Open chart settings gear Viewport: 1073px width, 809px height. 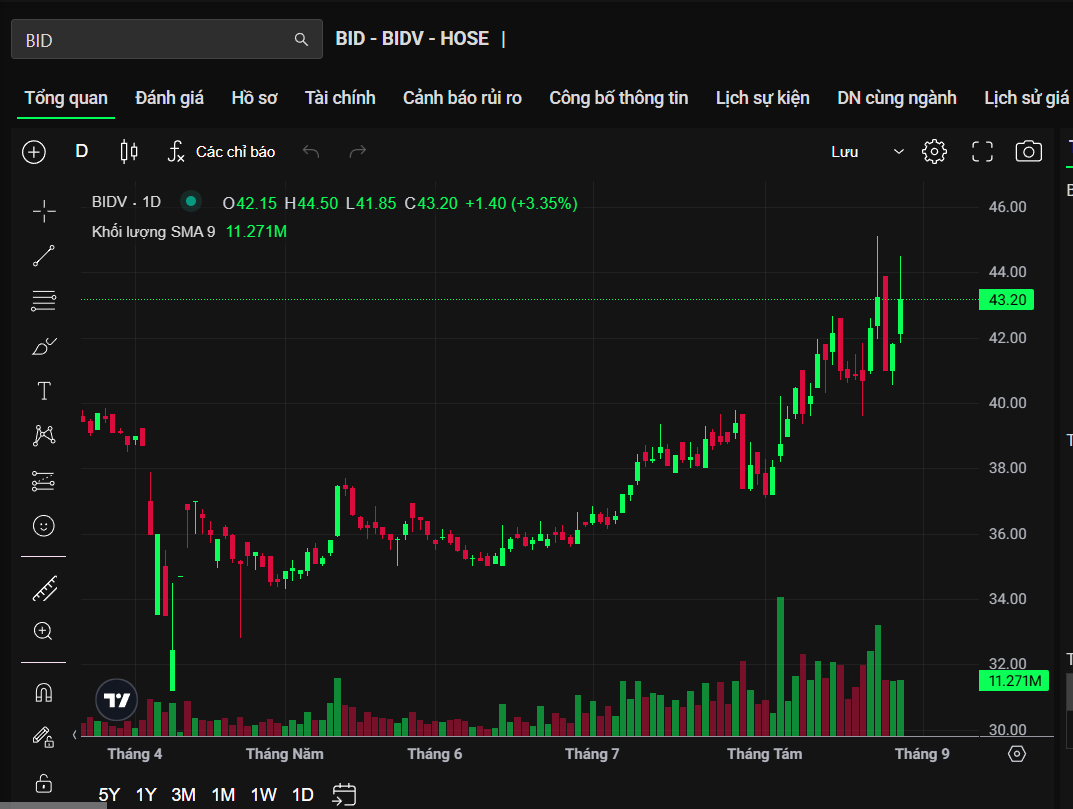click(x=934, y=152)
